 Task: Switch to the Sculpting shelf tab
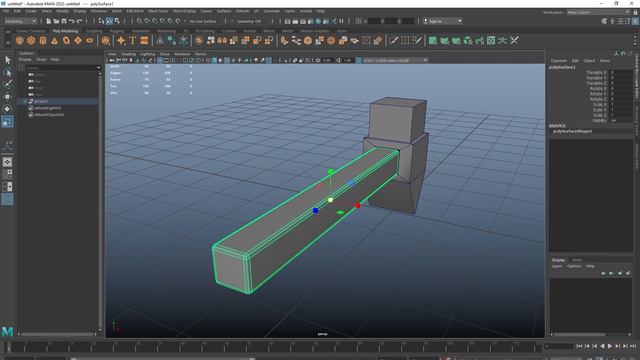tap(94, 31)
